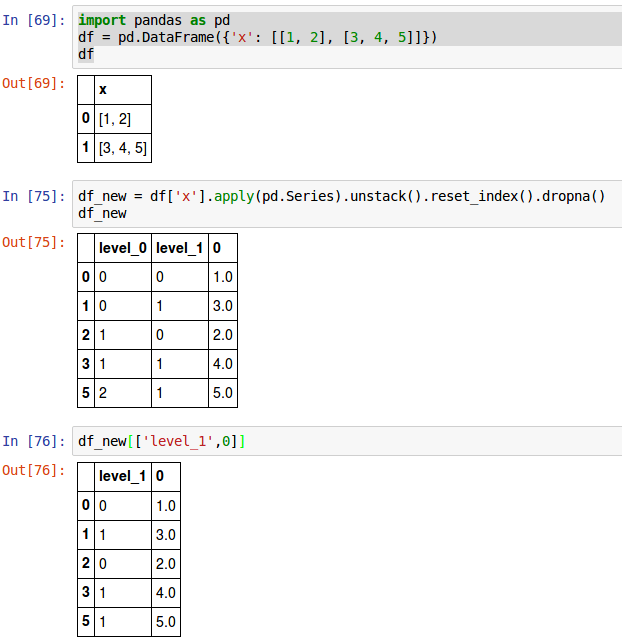
Task: Click the 3.0 value in Out[75] table
Action: (x=223, y=306)
